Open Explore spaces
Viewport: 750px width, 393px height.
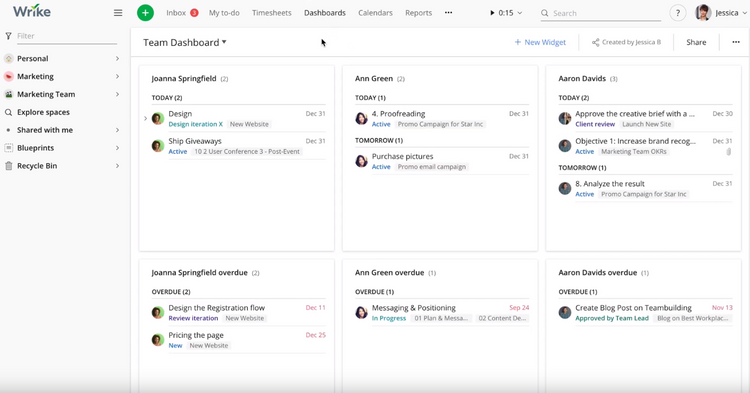(x=43, y=112)
